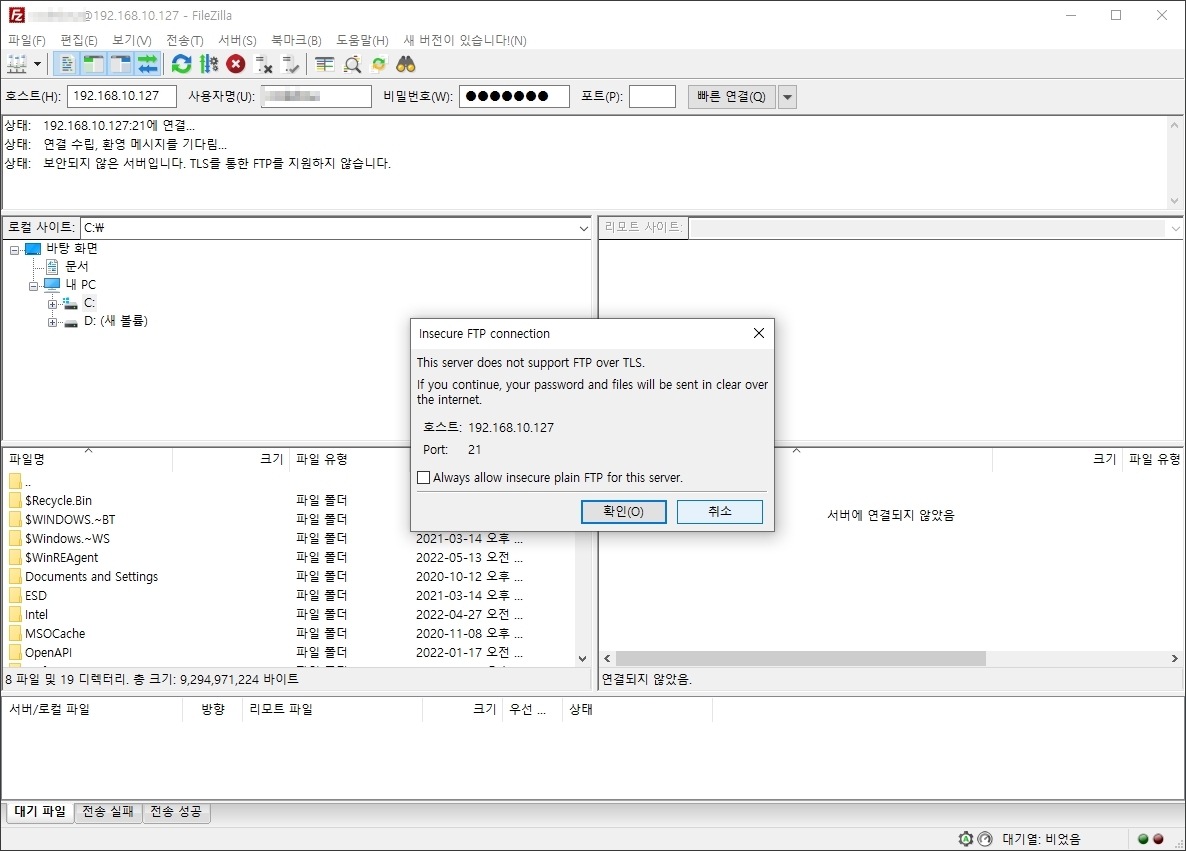Toggle the remote directory tree display

click(121, 64)
